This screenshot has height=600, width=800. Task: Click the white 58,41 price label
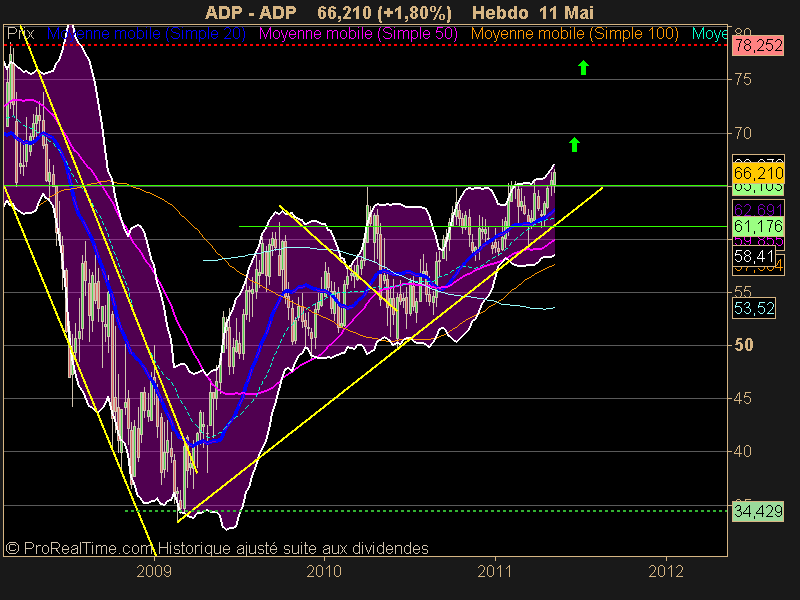click(x=754, y=256)
